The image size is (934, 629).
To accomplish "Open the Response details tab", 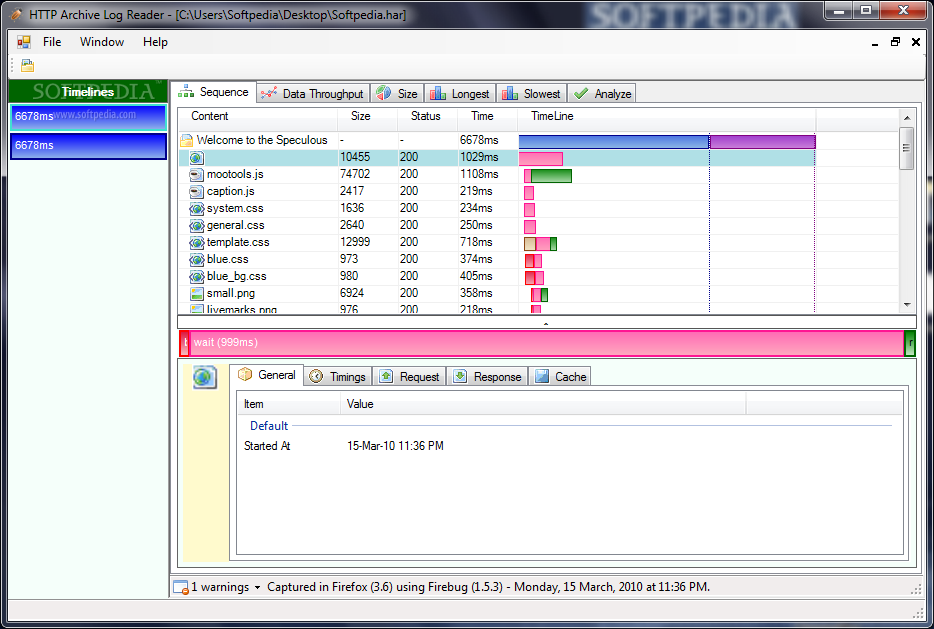I will coord(487,376).
